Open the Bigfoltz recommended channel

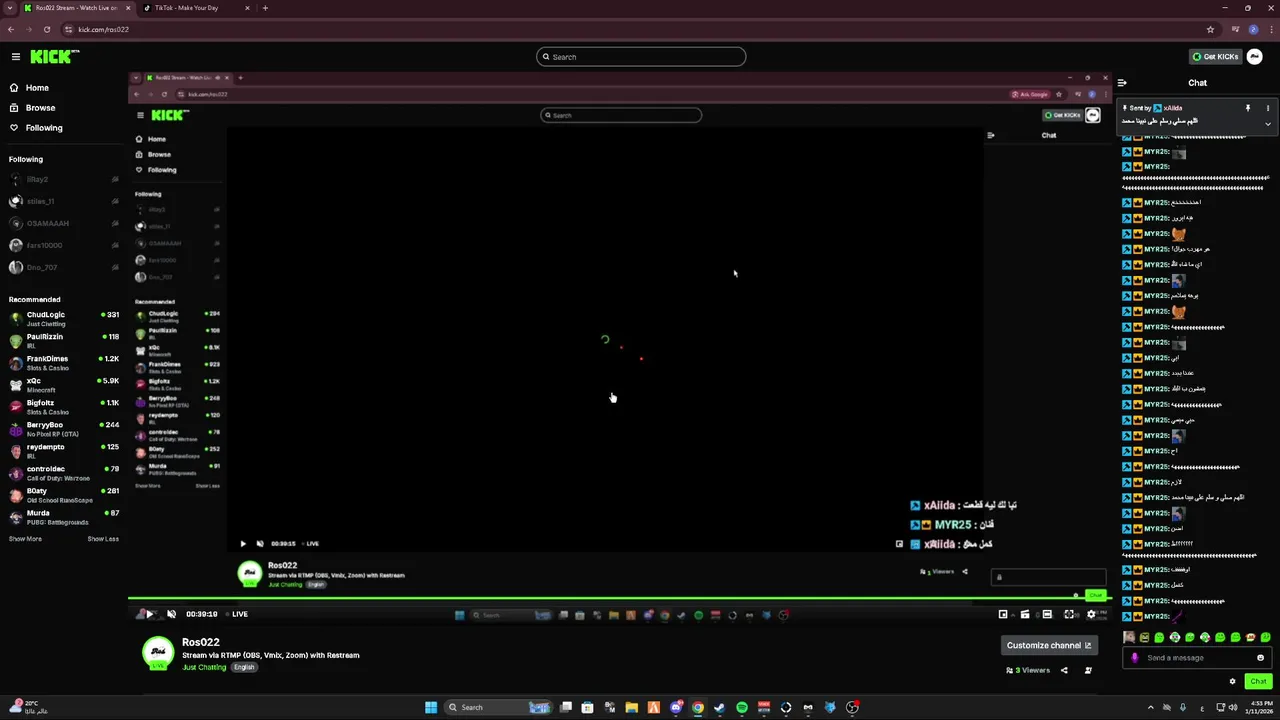click(64, 407)
